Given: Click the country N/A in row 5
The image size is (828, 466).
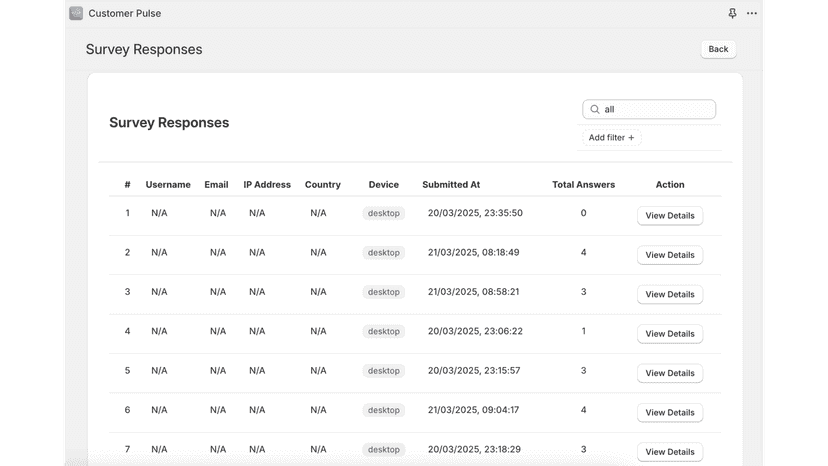Looking at the screenshot, I should (x=318, y=370).
